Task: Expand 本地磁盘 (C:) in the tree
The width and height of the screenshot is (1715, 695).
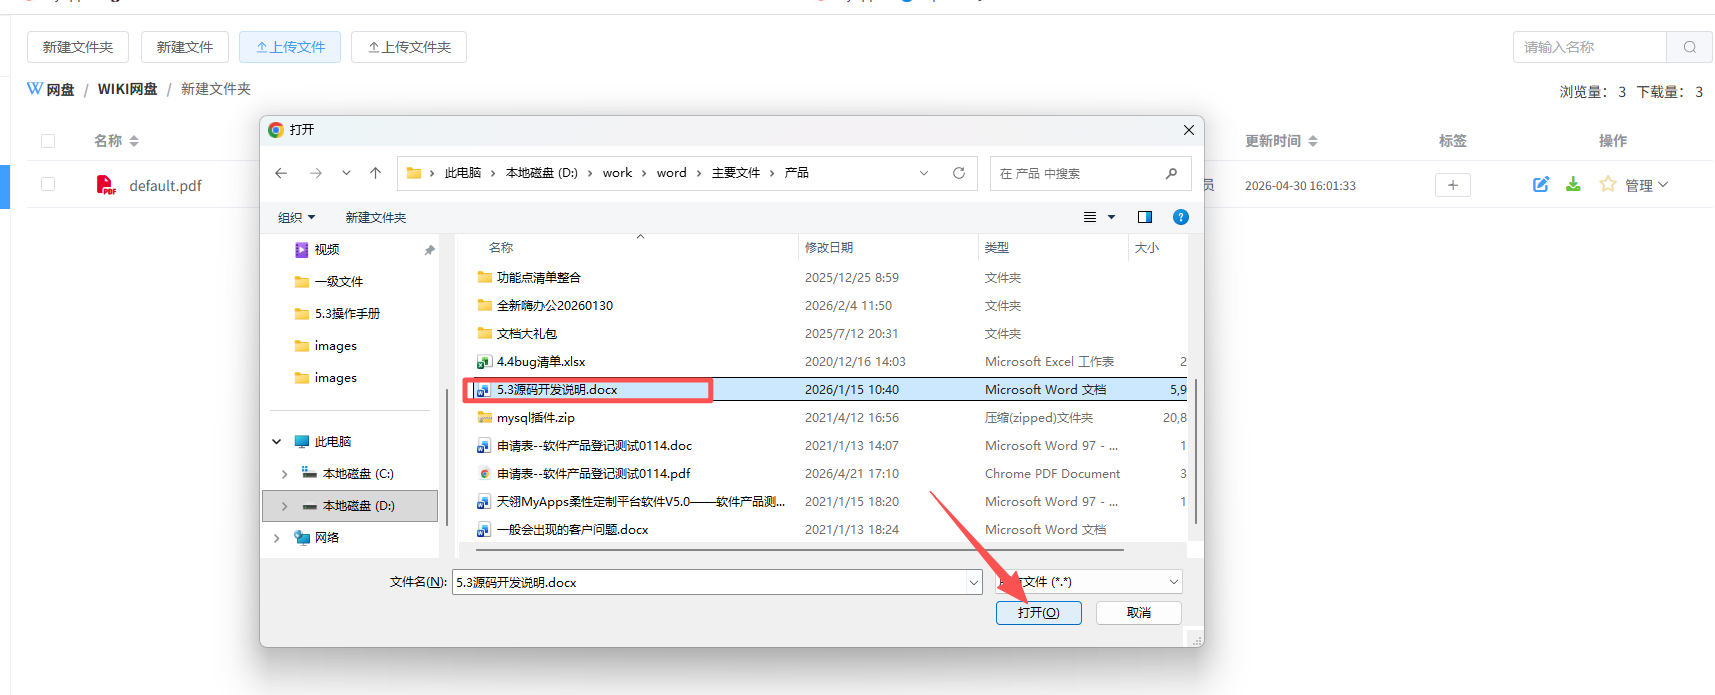Action: 285,474
